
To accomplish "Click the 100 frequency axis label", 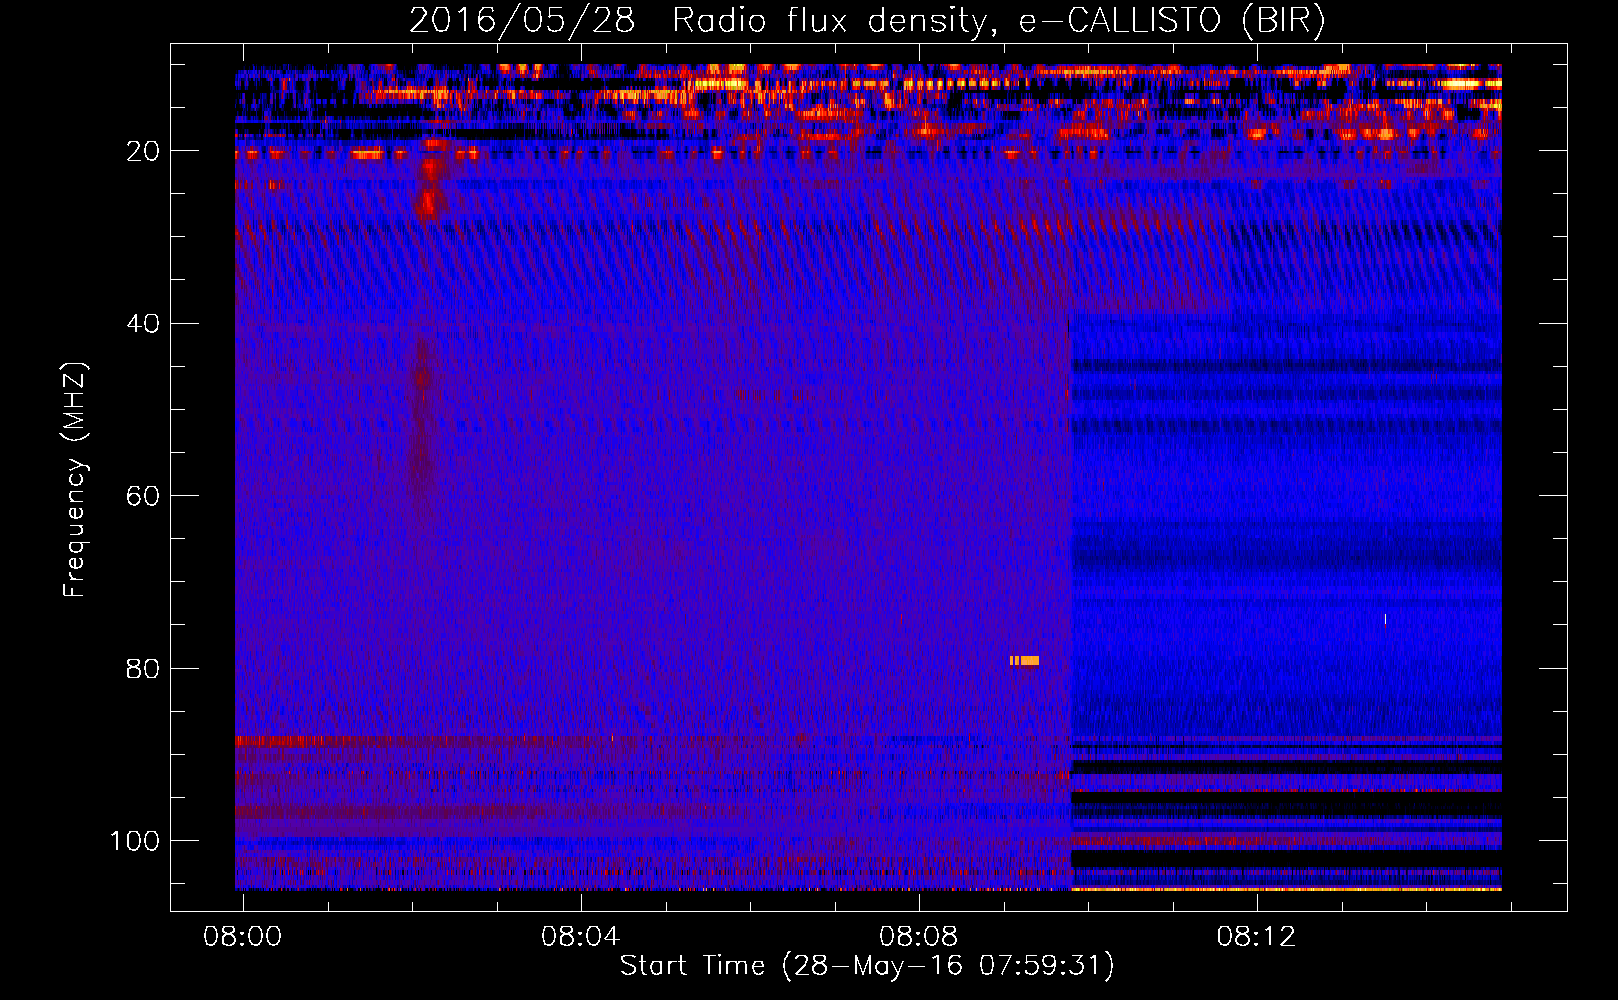I will (135, 841).
